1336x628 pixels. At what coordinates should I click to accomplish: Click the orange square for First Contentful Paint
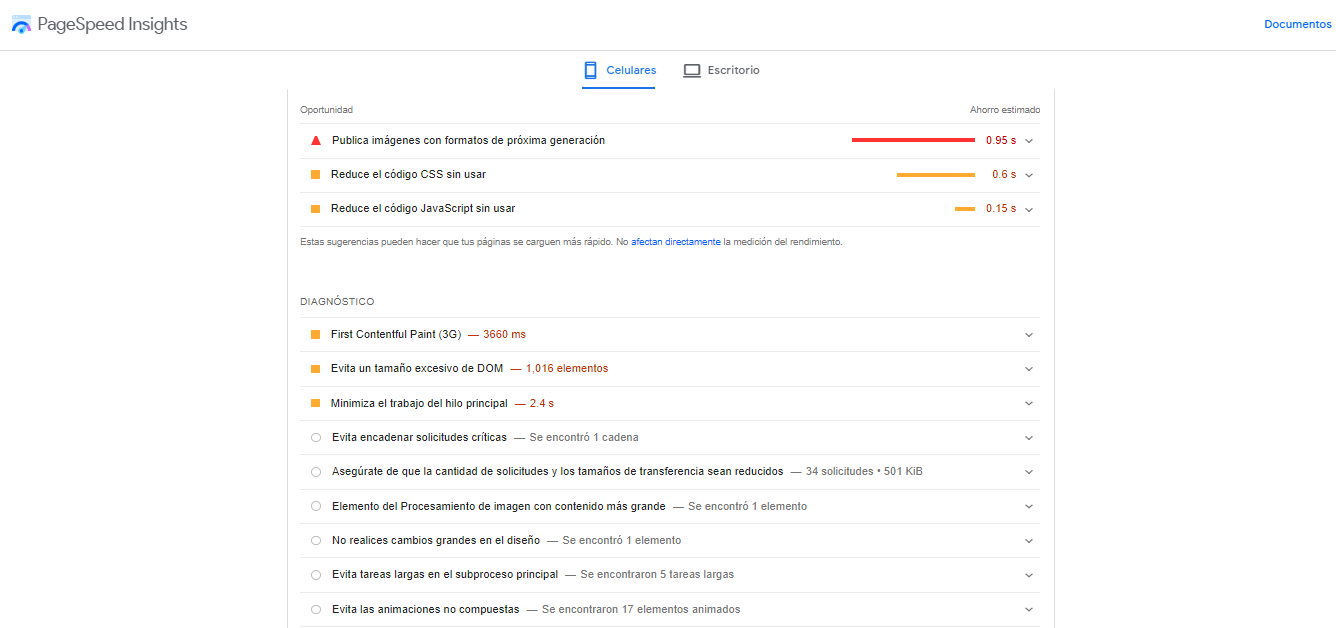click(x=315, y=334)
